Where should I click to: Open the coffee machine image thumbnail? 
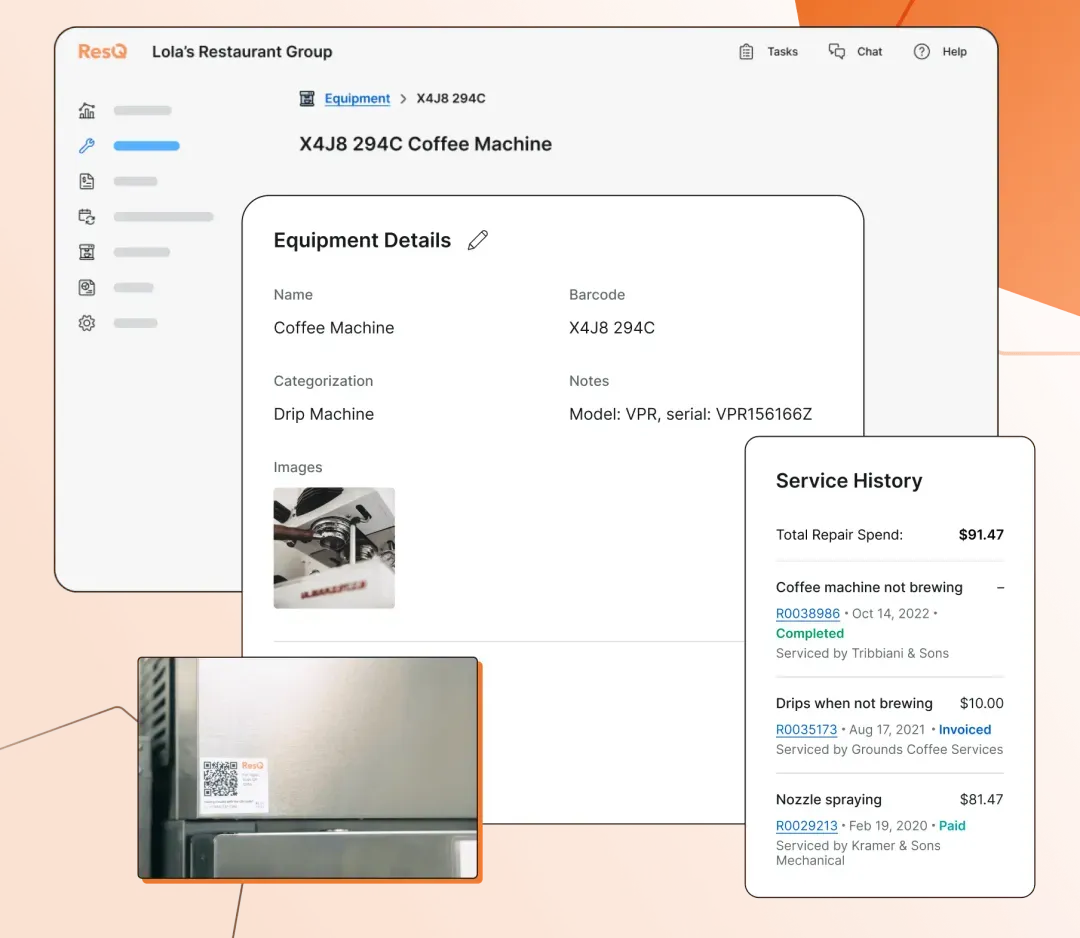pos(334,548)
